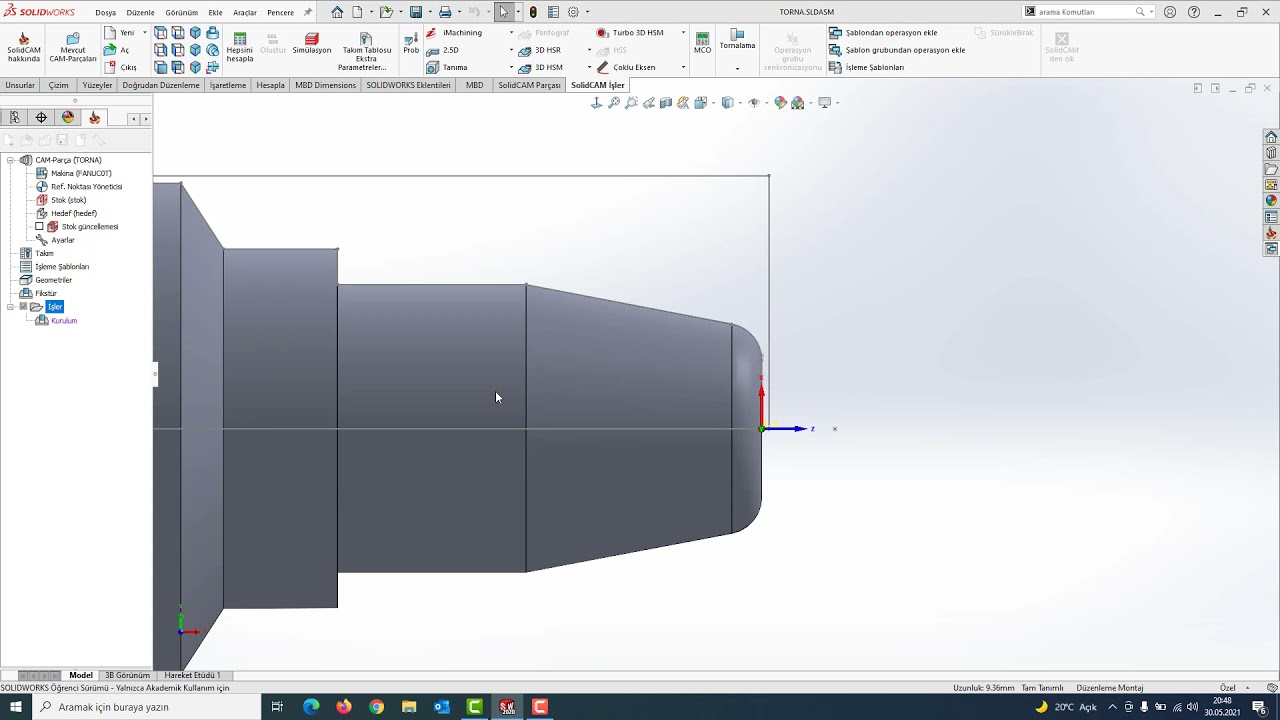The height and width of the screenshot is (720, 1280).
Task: Click Mevcut CAM-Parçaları button
Action: (x=73, y=47)
